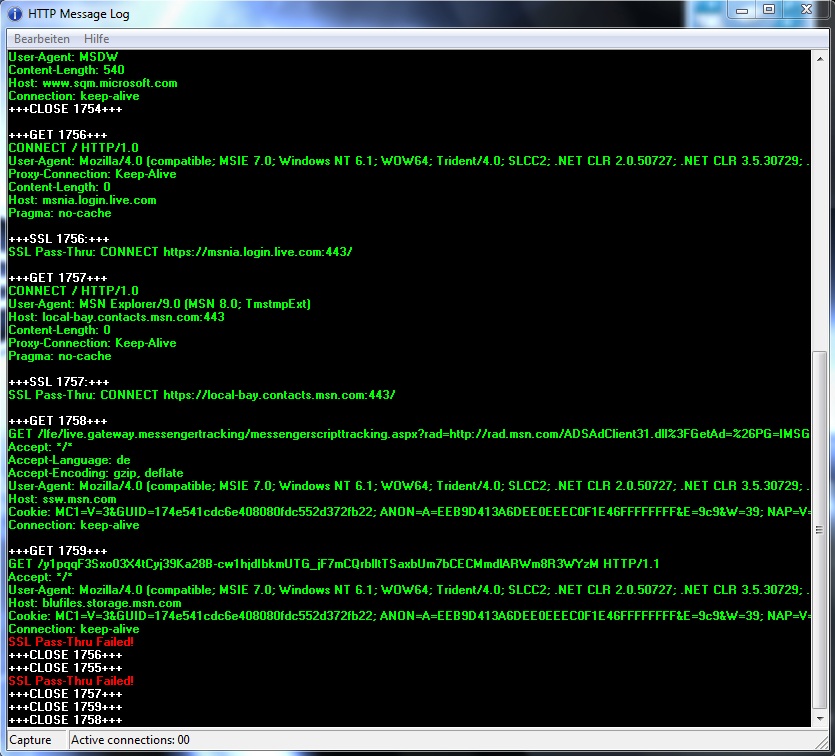This screenshot has height=756, width=835.
Task: Click the second red SSL Pass-Thru Failed! line
Action: pyautogui.click(x=71, y=681)
